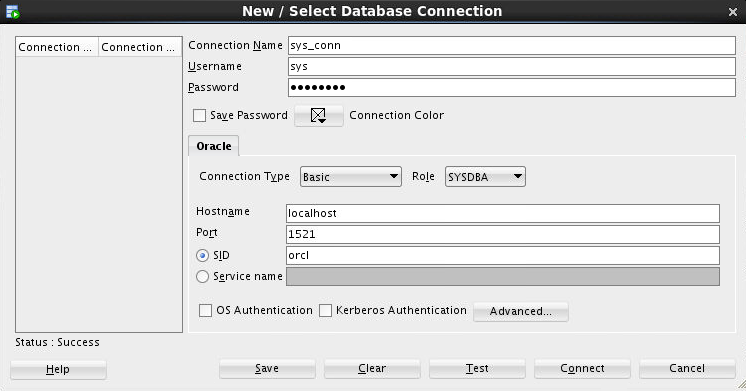This screenshot has width=746, height=391.
Task: Click the Hostname field with localhost
Action: [503, 214]
